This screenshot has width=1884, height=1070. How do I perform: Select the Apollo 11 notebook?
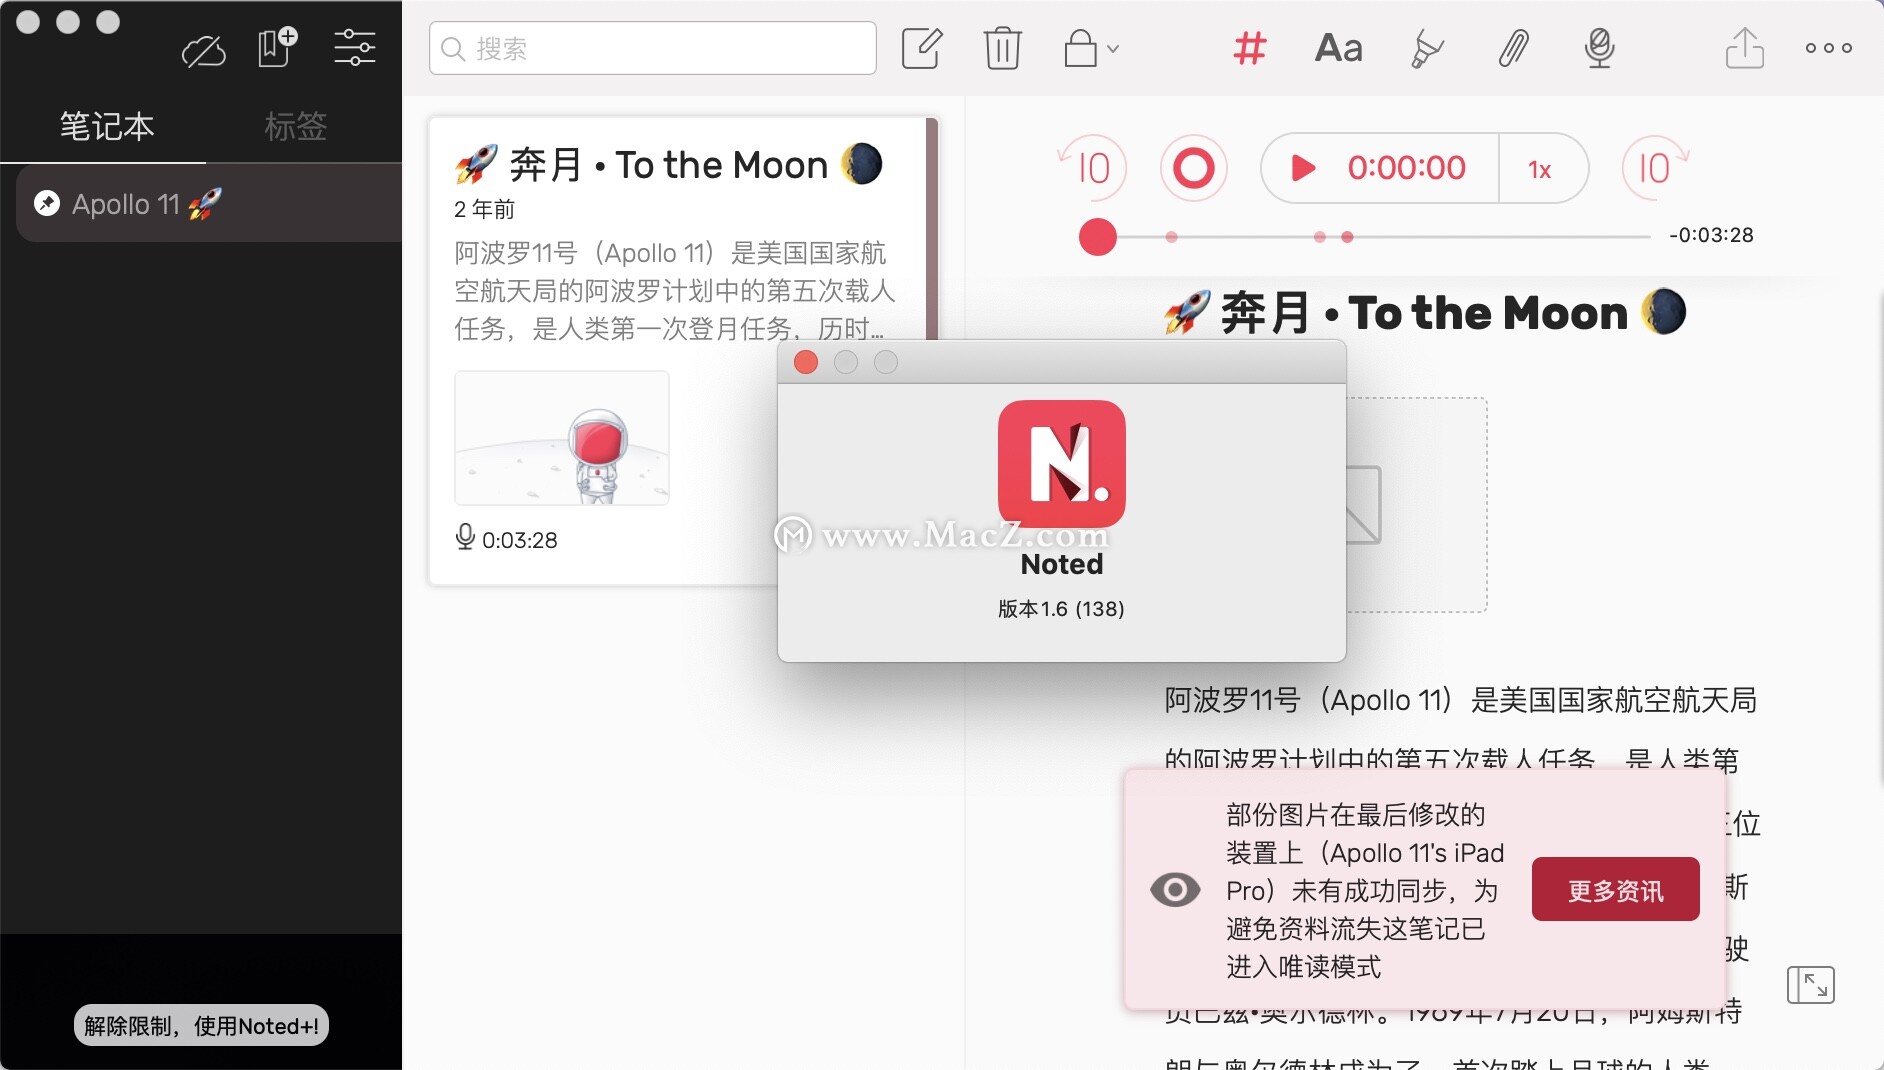(210, 204)
